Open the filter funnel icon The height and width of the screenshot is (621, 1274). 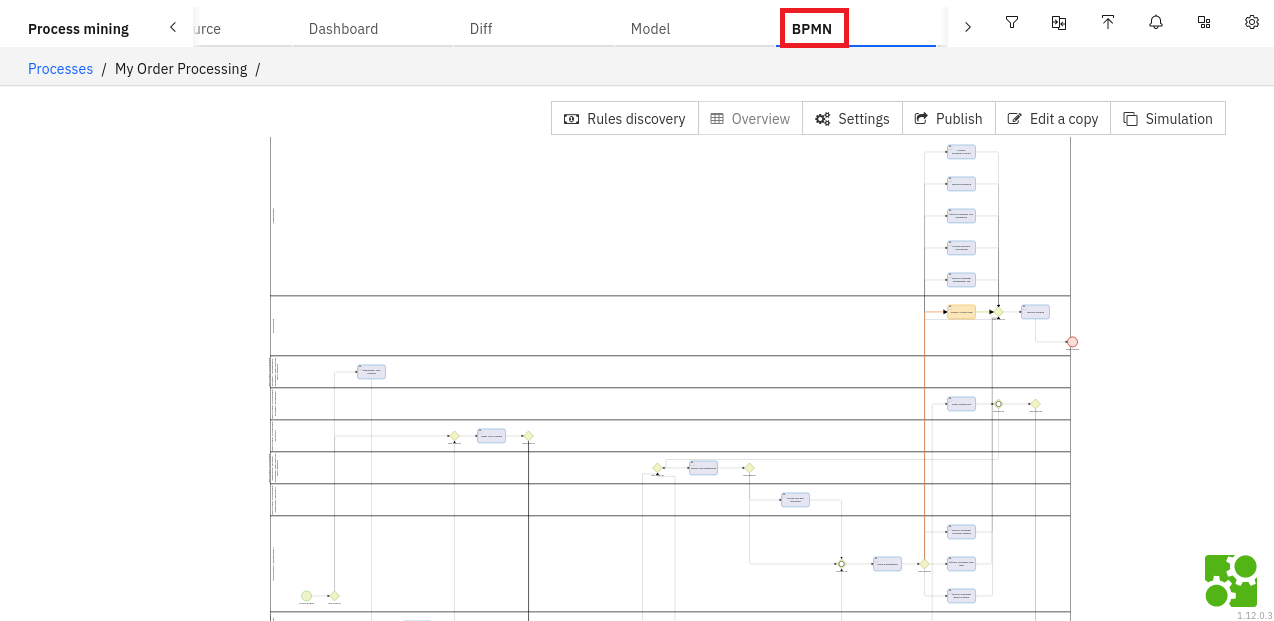(x=1012, y=21)
